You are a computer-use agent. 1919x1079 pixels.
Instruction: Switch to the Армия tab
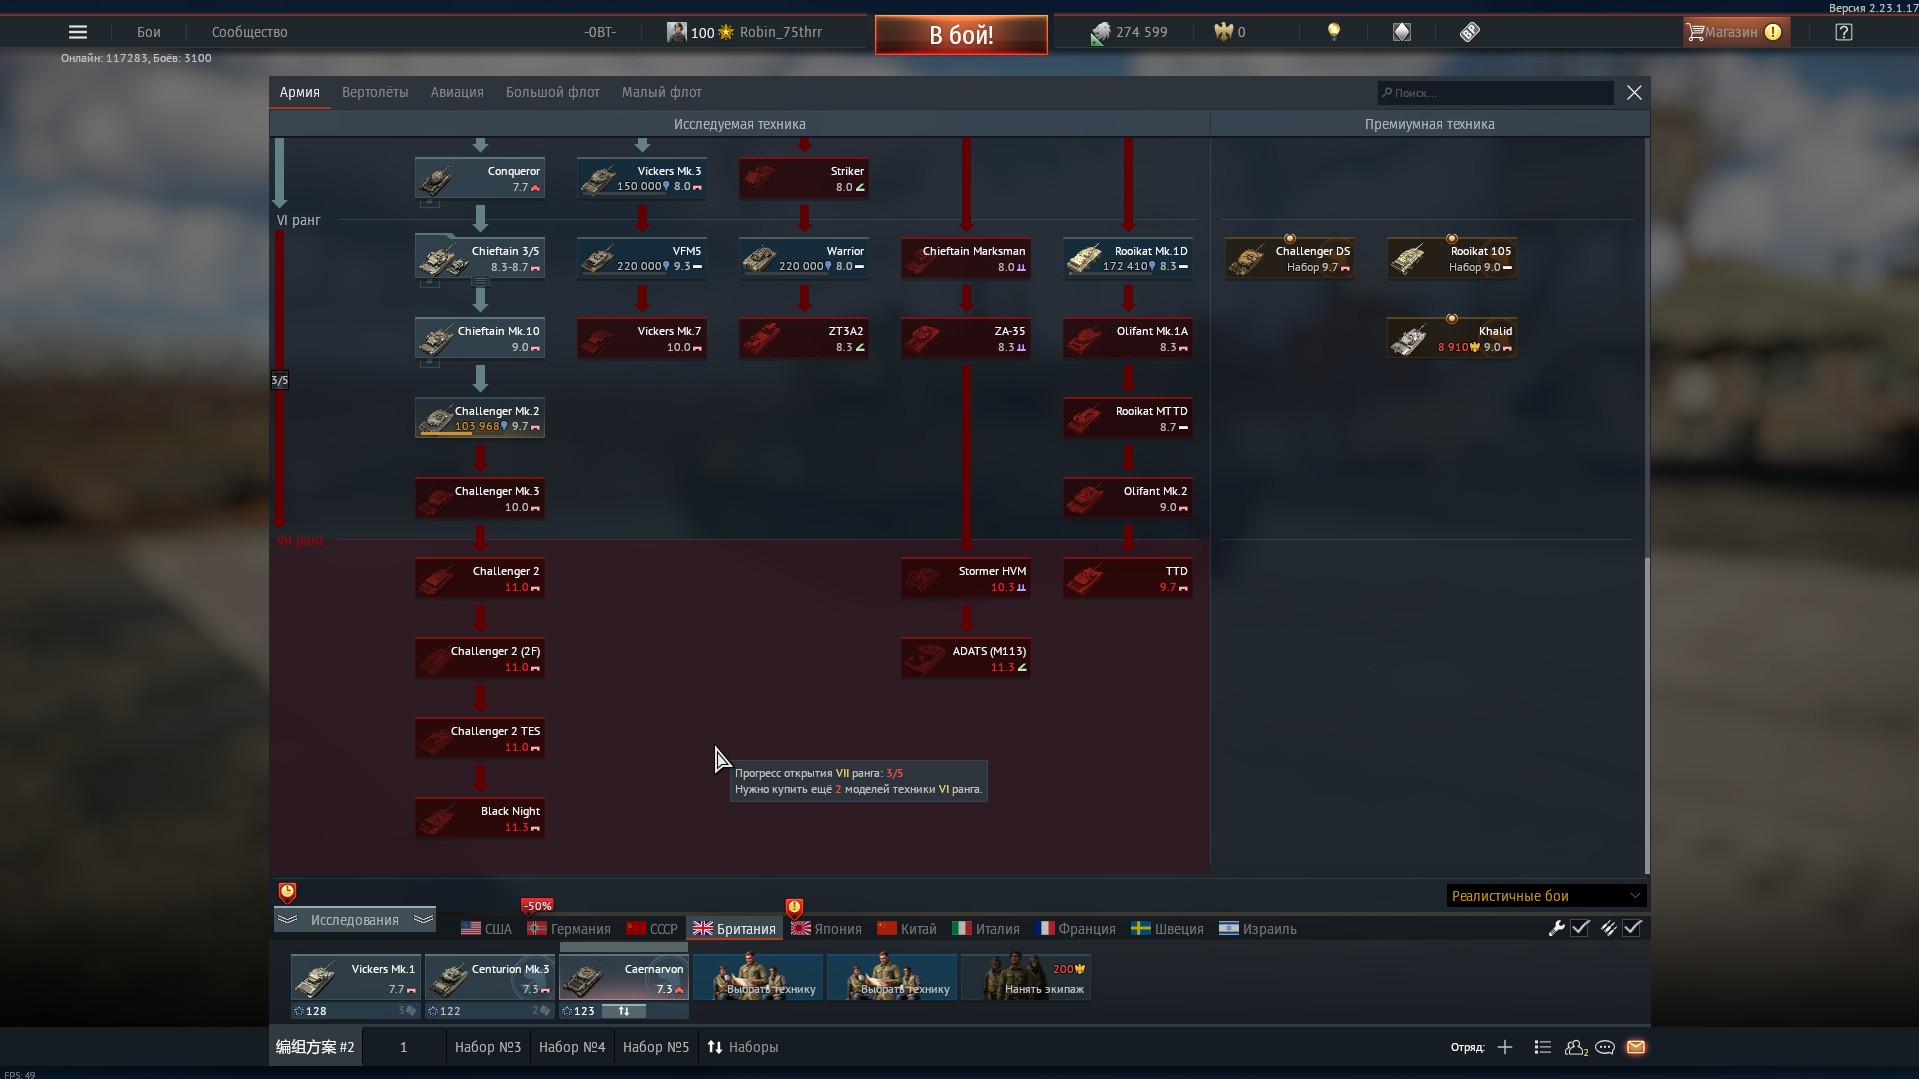(300, 92)
